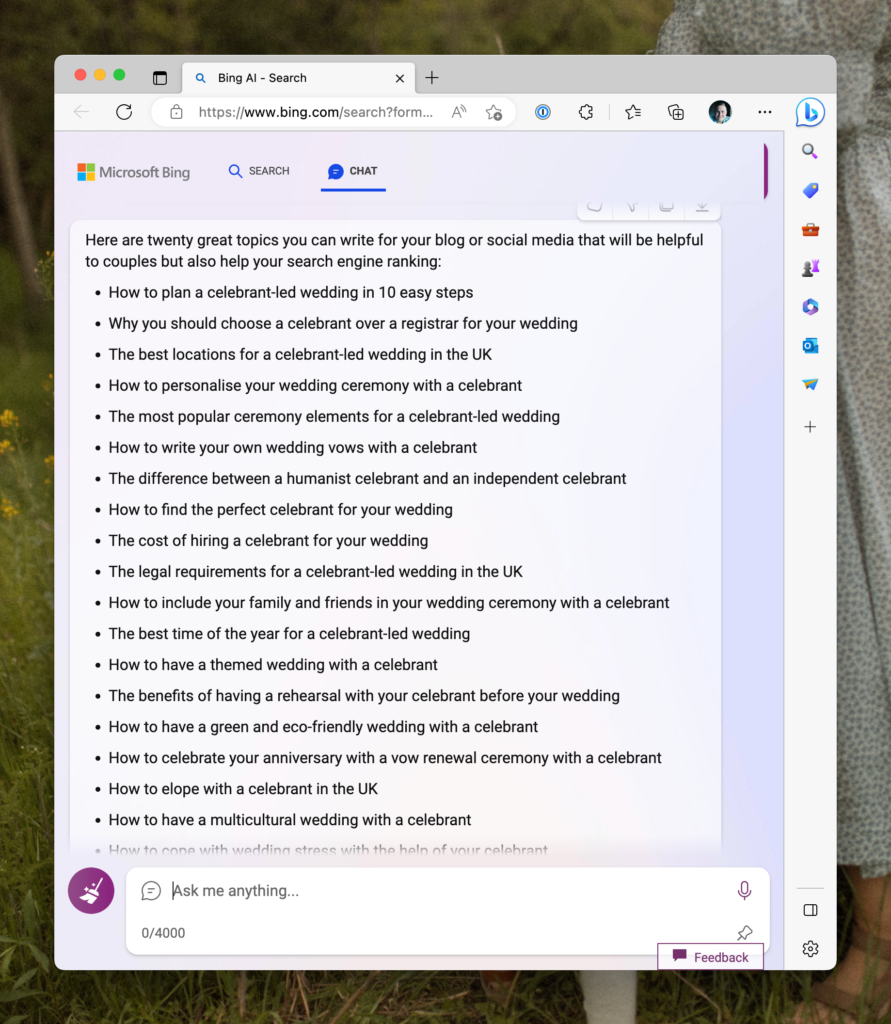Image resolution: width=891 pixels, height=1024 pixels.
Task: Open the Games chess-piece sidebar icon
Action: 810,268
